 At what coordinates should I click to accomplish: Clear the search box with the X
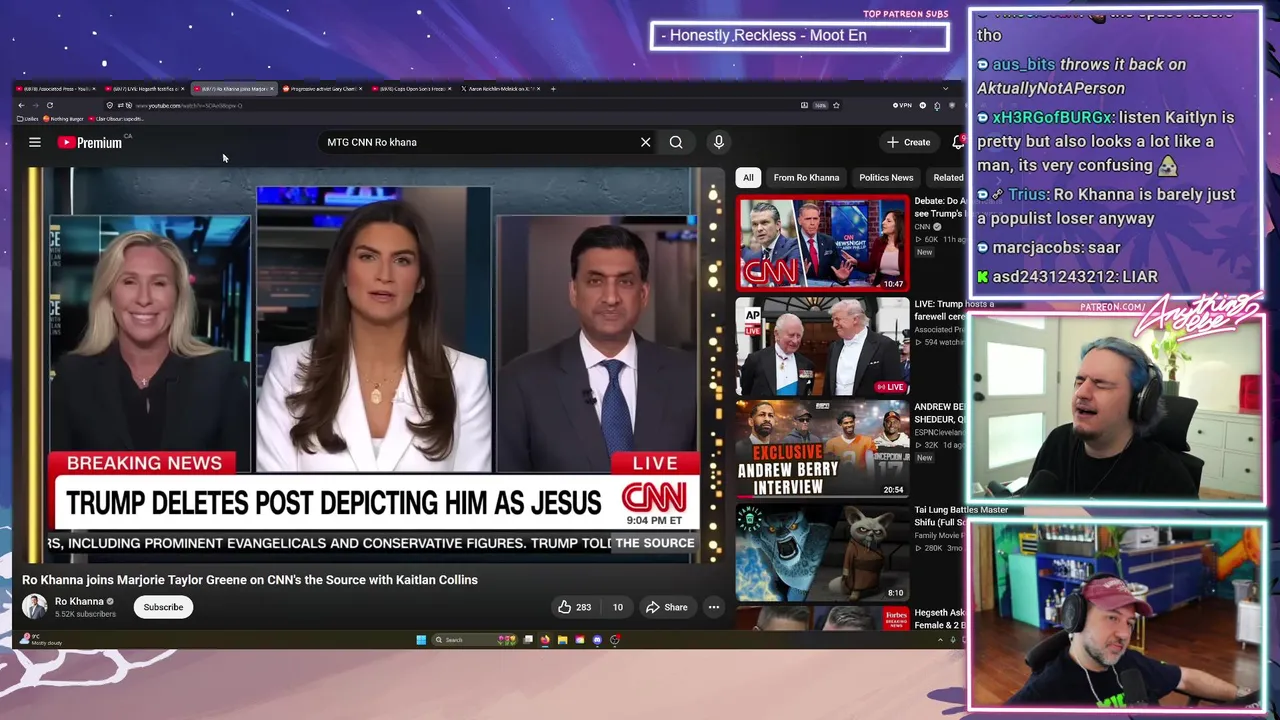tap(645, 142)
